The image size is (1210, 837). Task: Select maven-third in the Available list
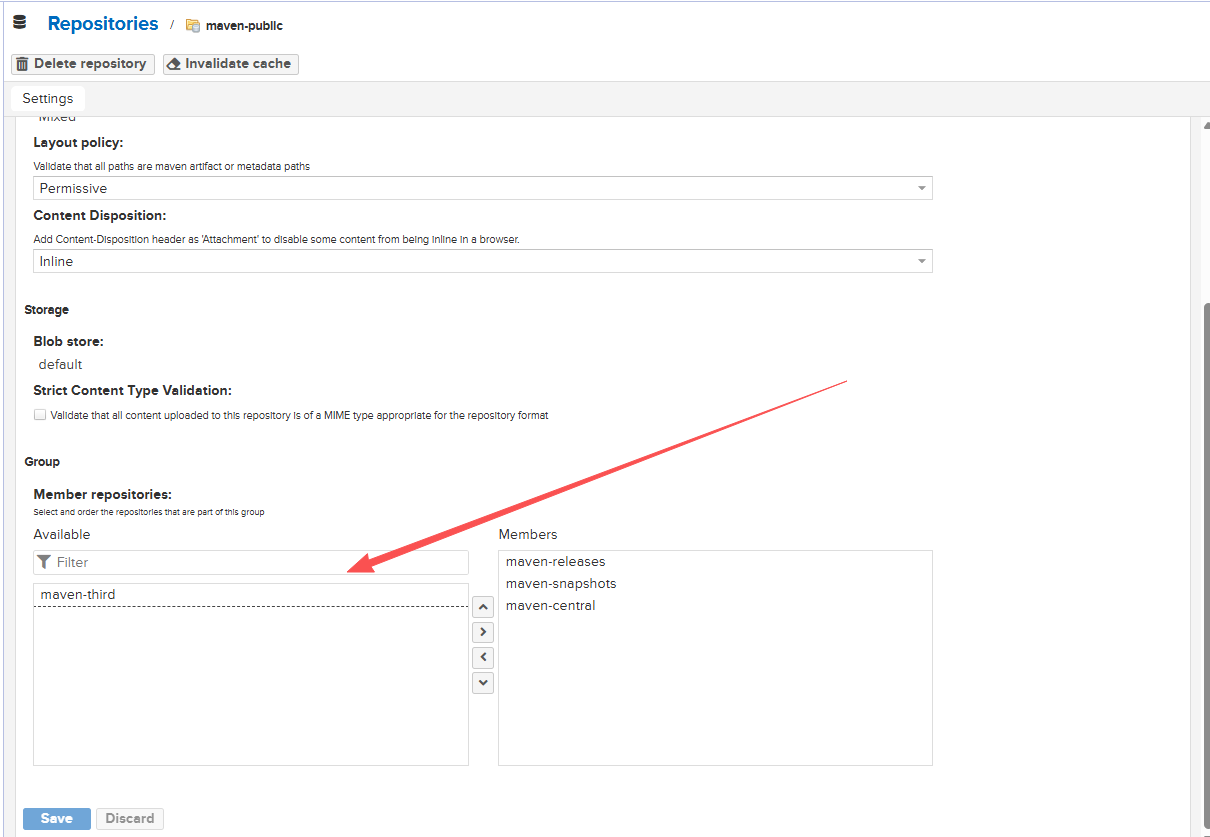[x=251, y=595]
